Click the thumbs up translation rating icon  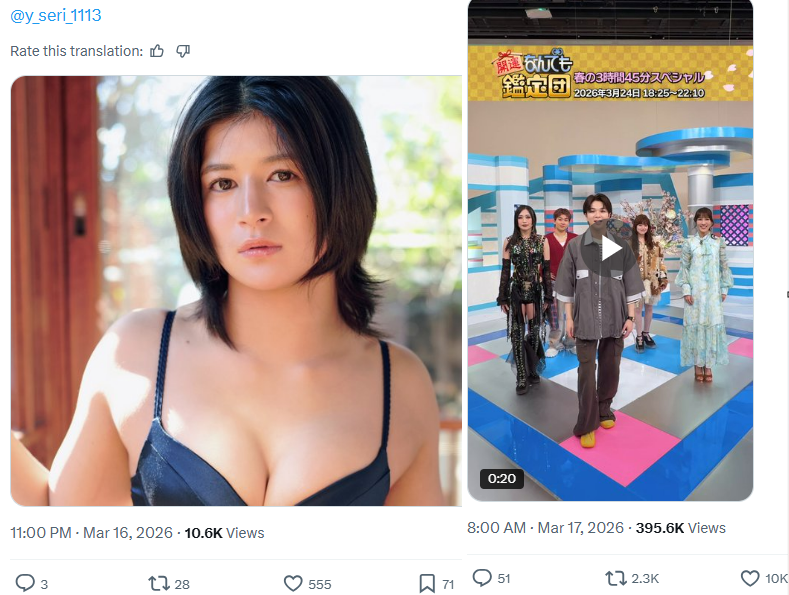(157, 51)
